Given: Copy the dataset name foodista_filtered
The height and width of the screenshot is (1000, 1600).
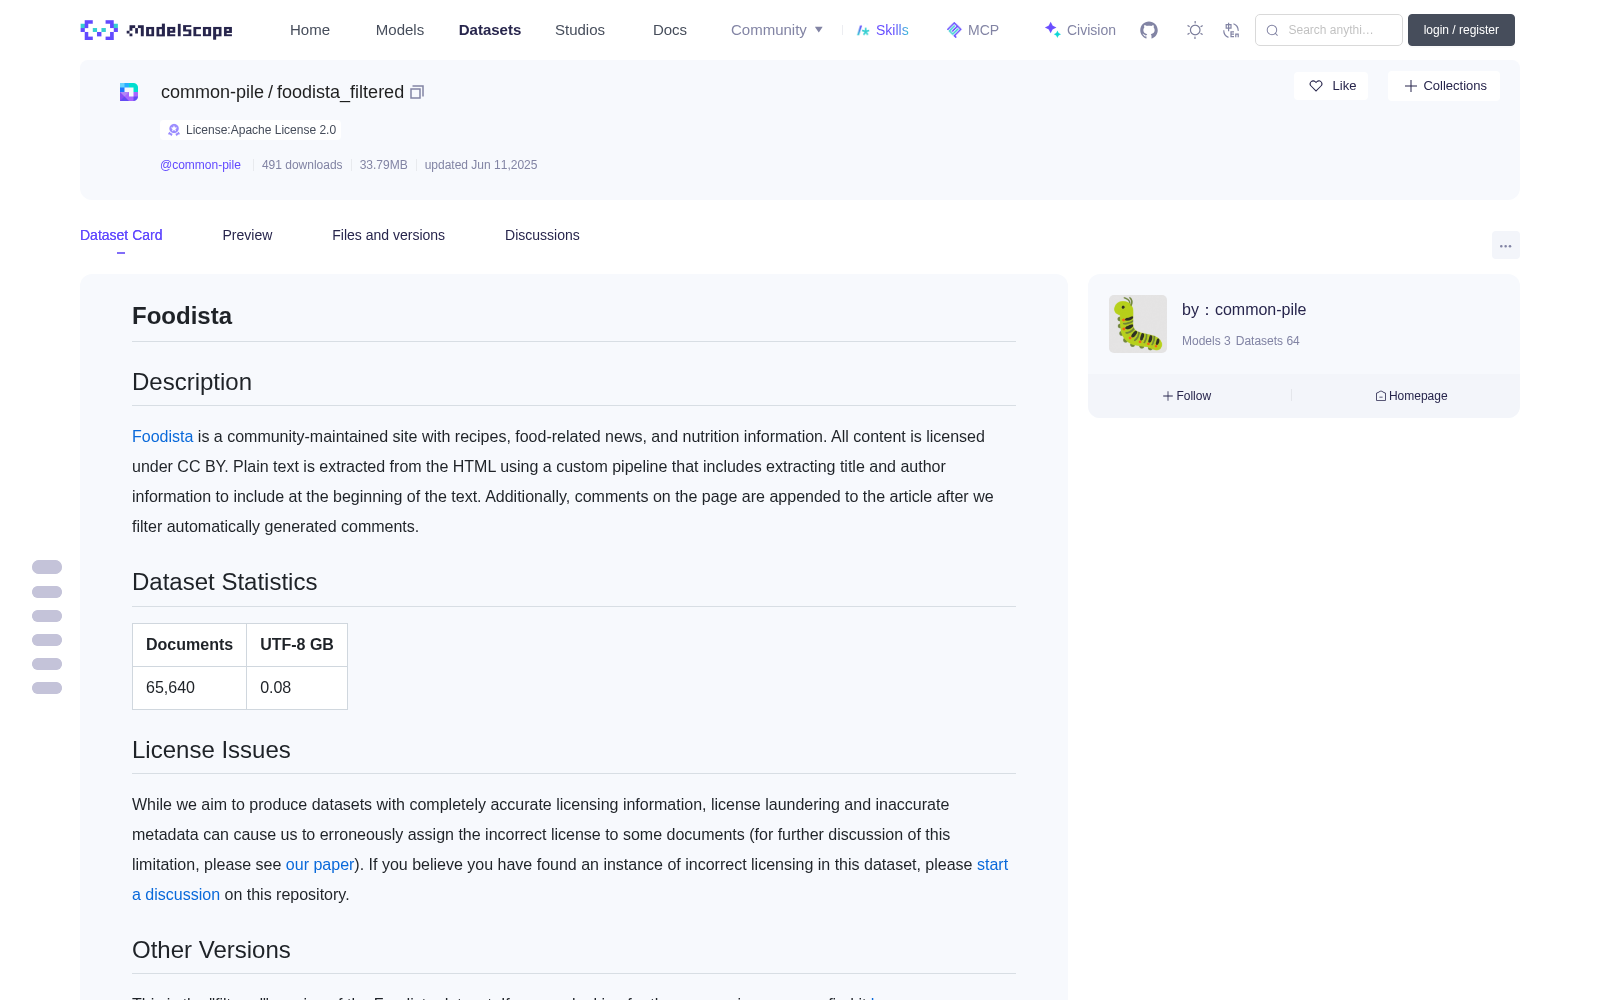Looking at the screenshot, I should tap(417, 92).
